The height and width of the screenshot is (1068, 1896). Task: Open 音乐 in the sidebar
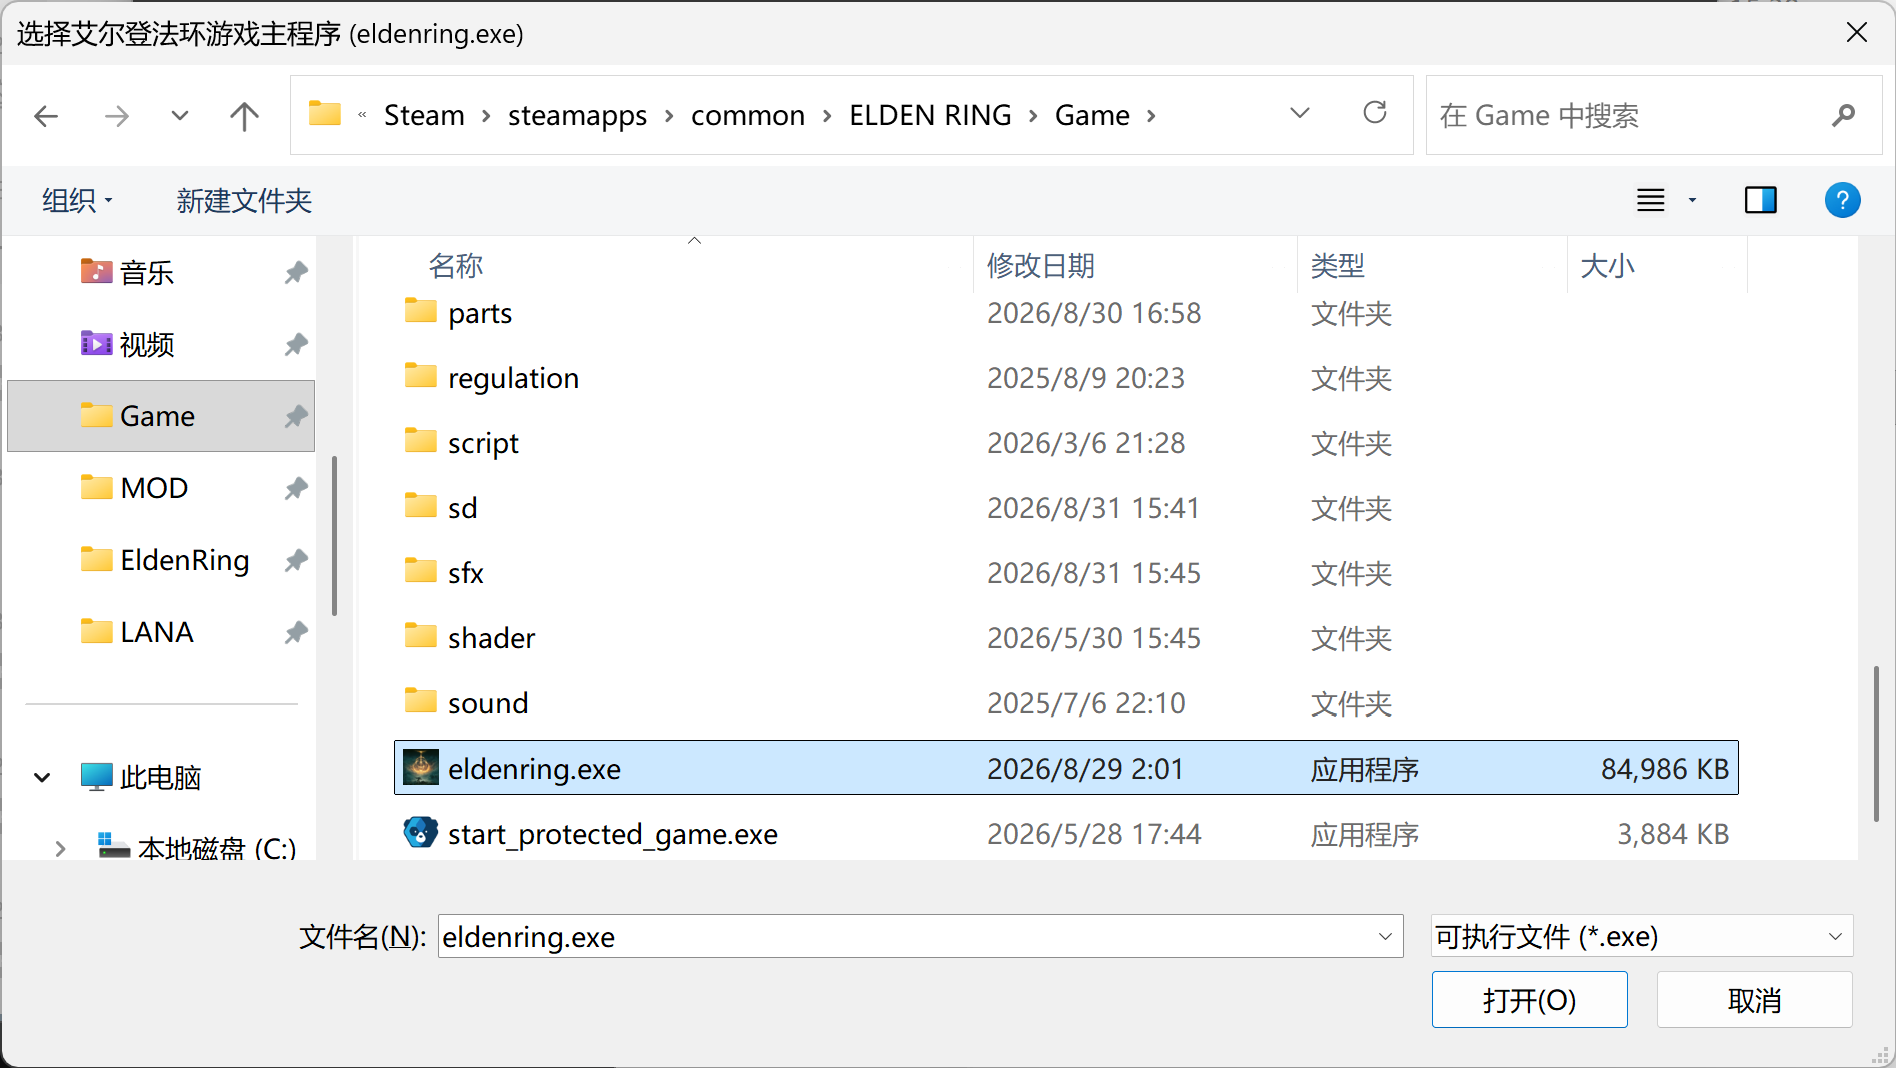[161, 272]
